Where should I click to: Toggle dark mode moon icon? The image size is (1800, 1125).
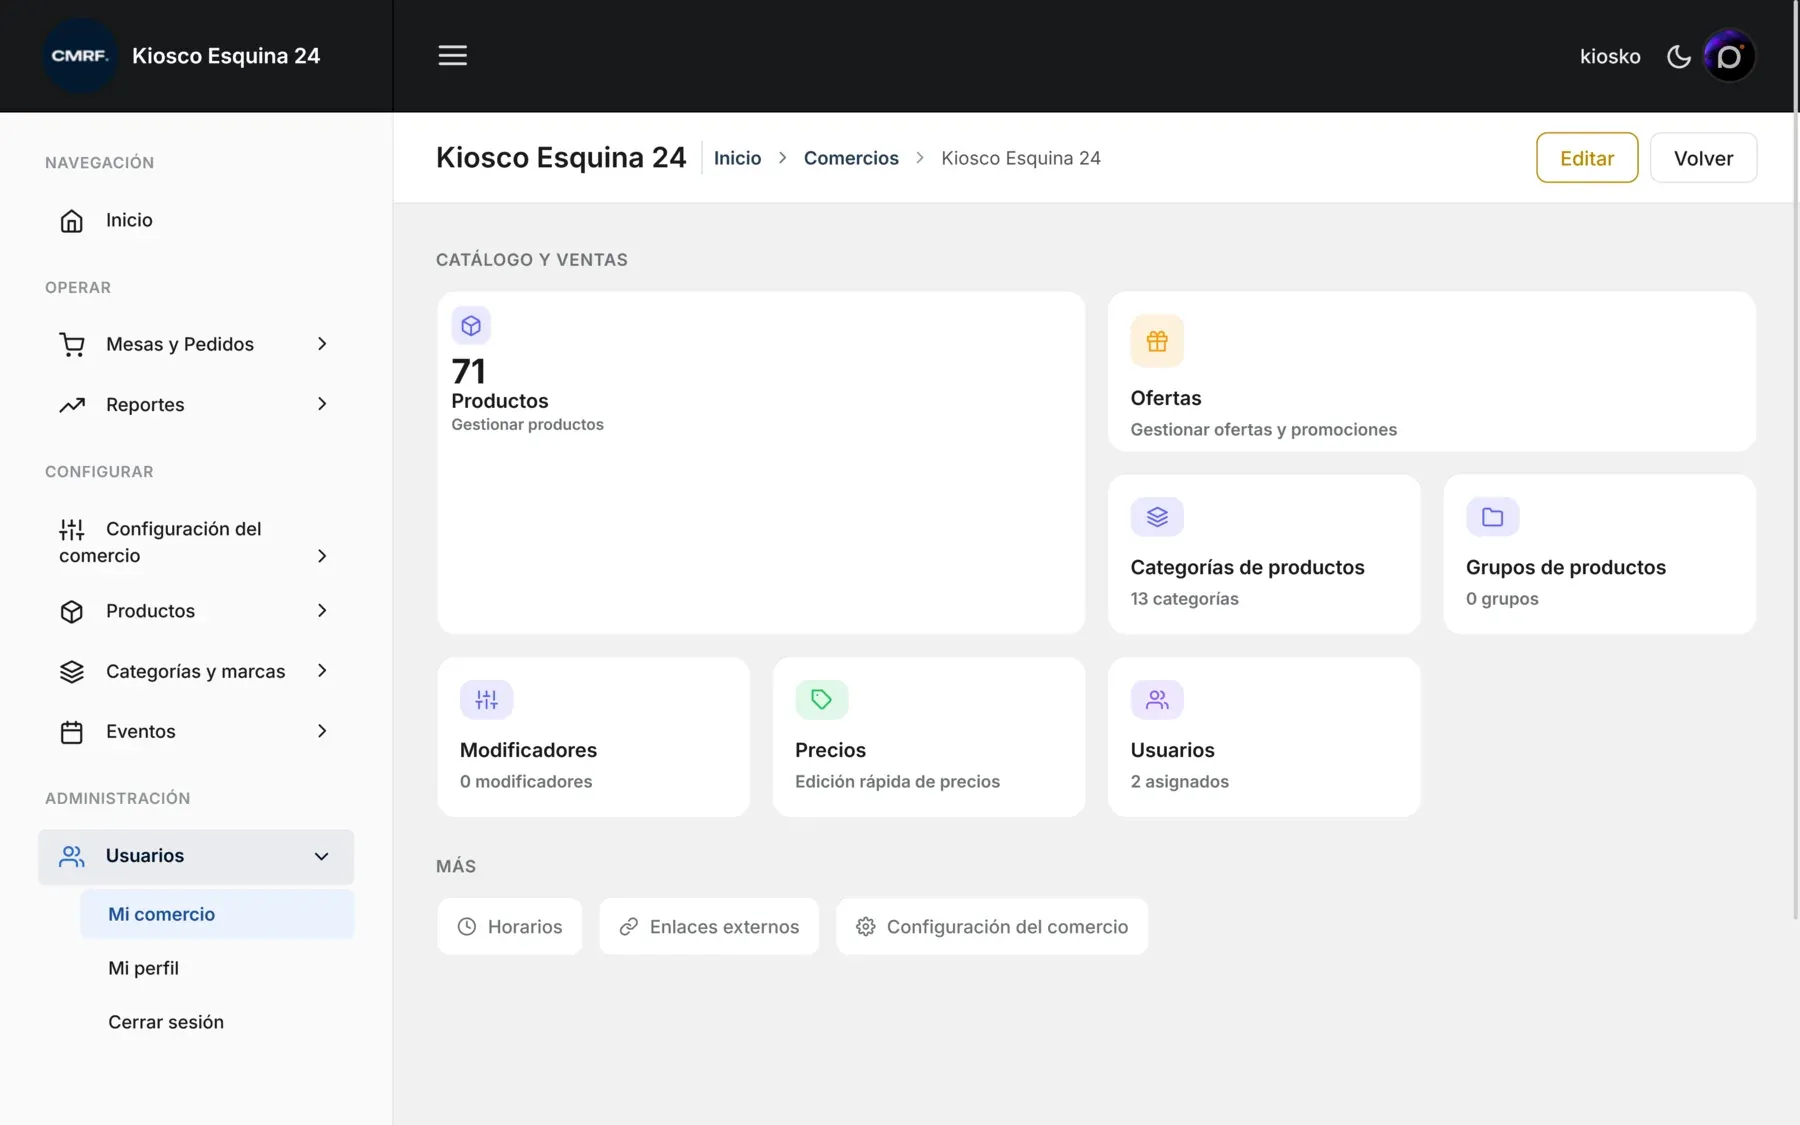tap(1679, 57)
